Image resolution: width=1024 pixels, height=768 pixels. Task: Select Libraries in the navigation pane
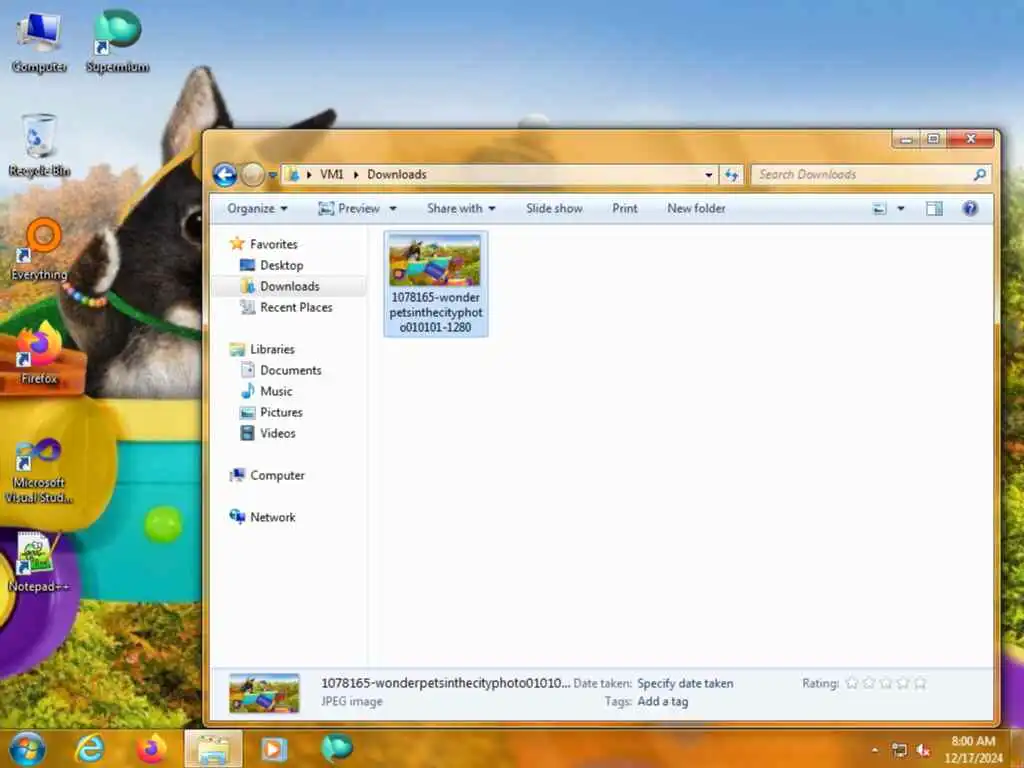click(x=272, y=349)
